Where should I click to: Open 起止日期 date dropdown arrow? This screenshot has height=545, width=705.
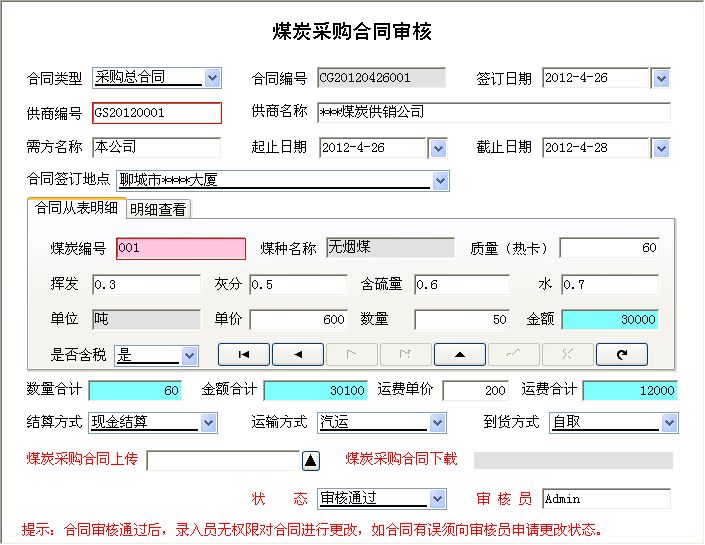coord(438,148)
